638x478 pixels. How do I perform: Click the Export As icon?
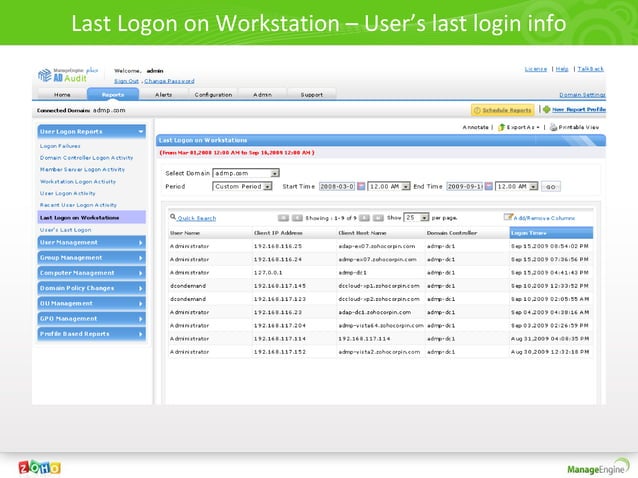(501, 128)
